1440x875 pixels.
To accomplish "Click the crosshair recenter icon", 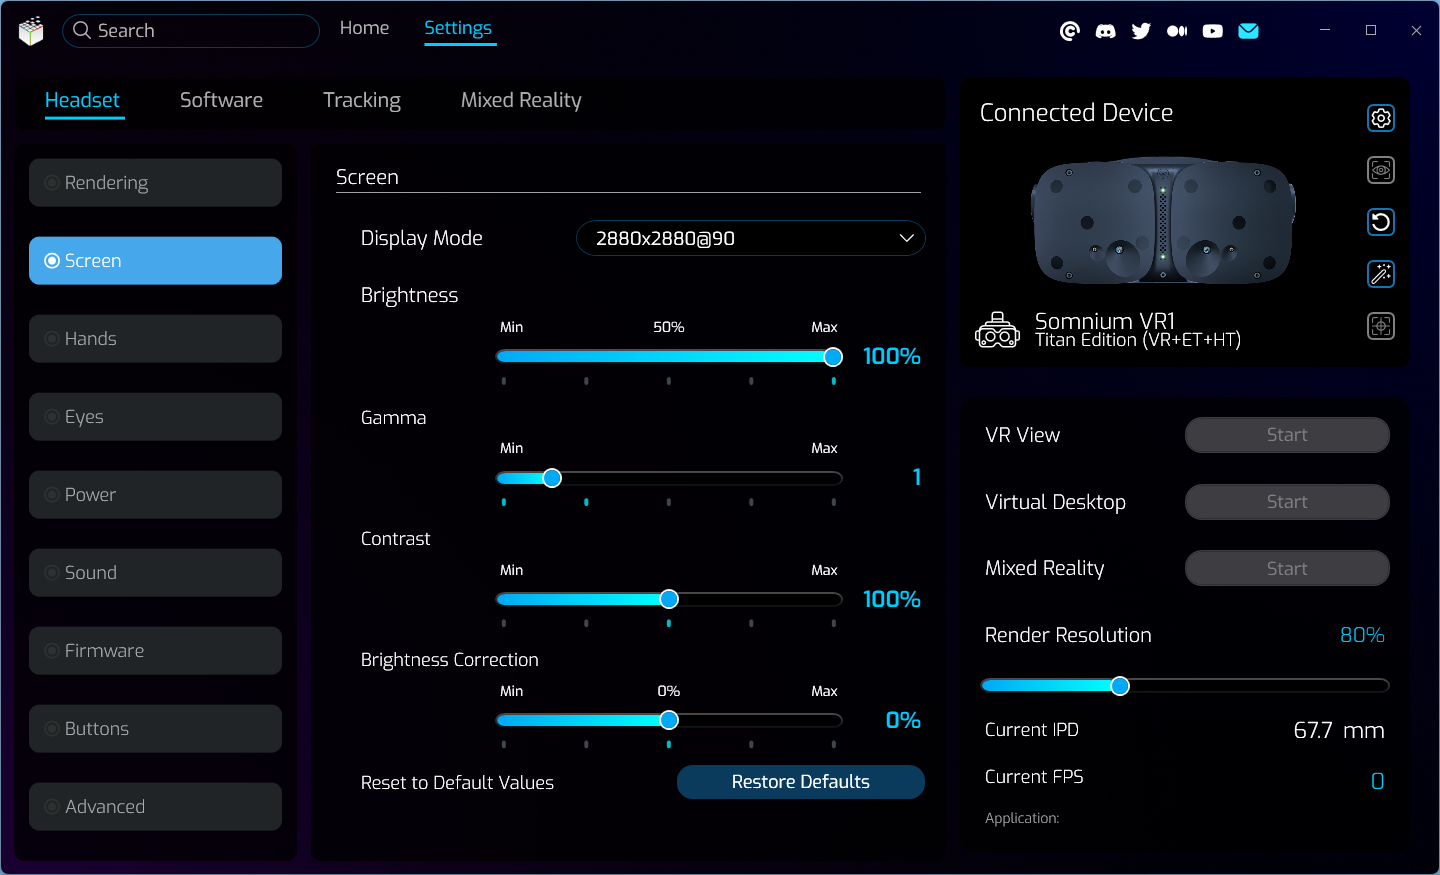I will coord(1380,326).
